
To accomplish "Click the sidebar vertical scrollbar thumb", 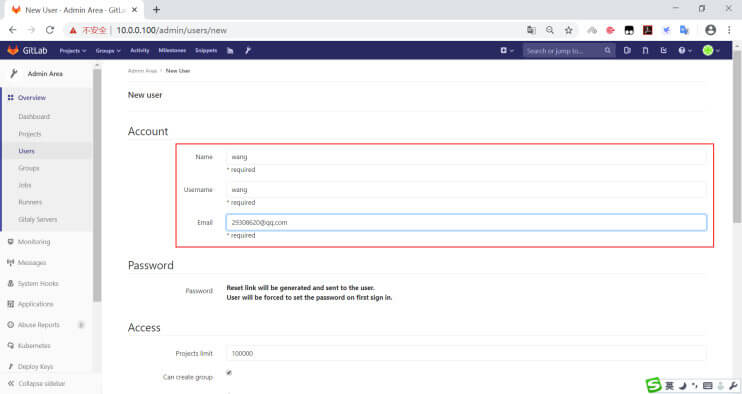I will coord(97,185).
